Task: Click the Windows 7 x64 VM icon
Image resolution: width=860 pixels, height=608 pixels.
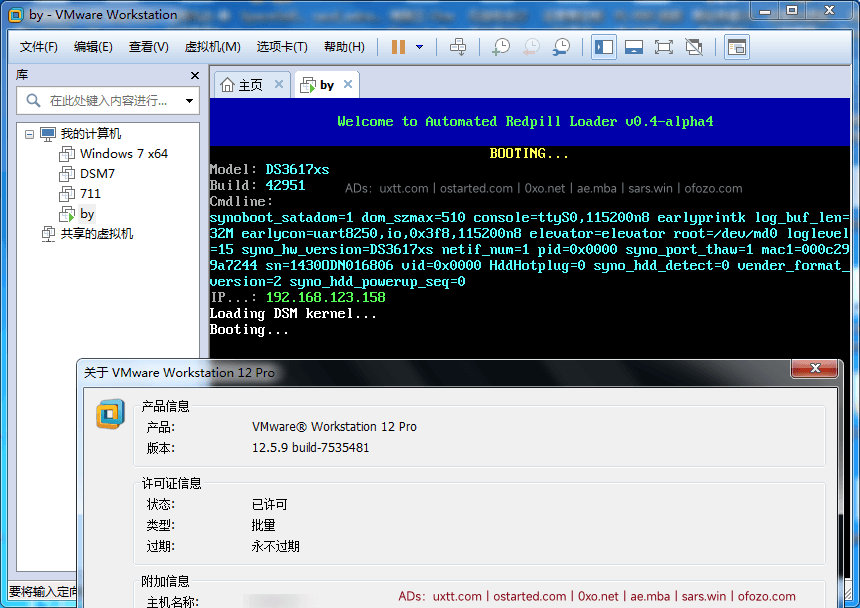Action: [x=67, y=154]
